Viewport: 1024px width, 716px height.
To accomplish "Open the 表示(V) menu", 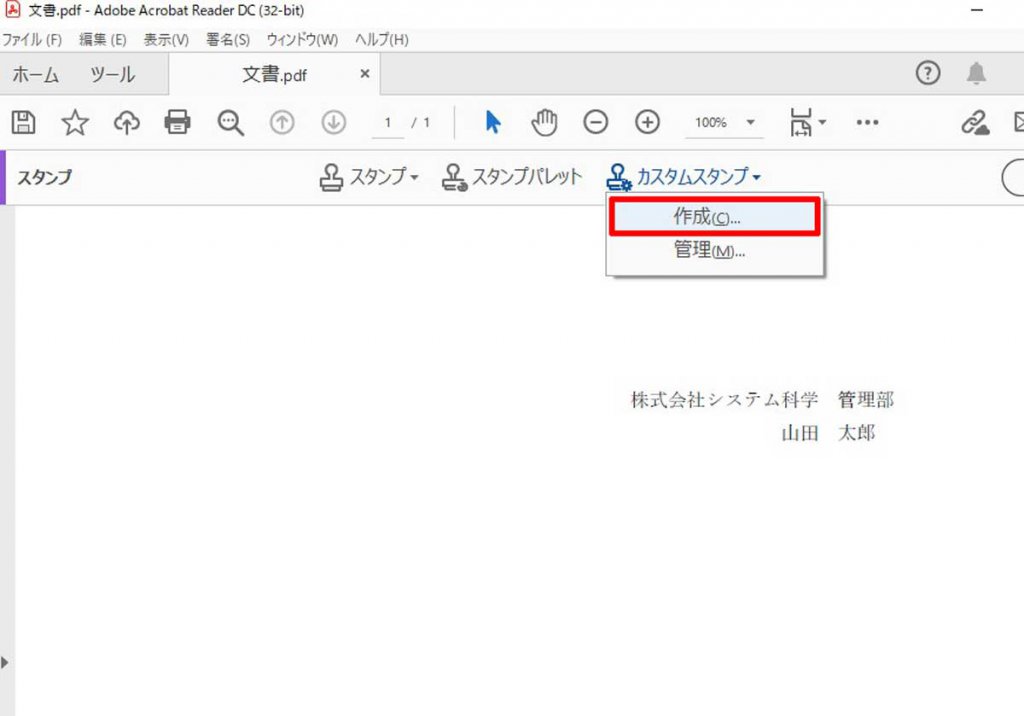I will coord(166,40).
